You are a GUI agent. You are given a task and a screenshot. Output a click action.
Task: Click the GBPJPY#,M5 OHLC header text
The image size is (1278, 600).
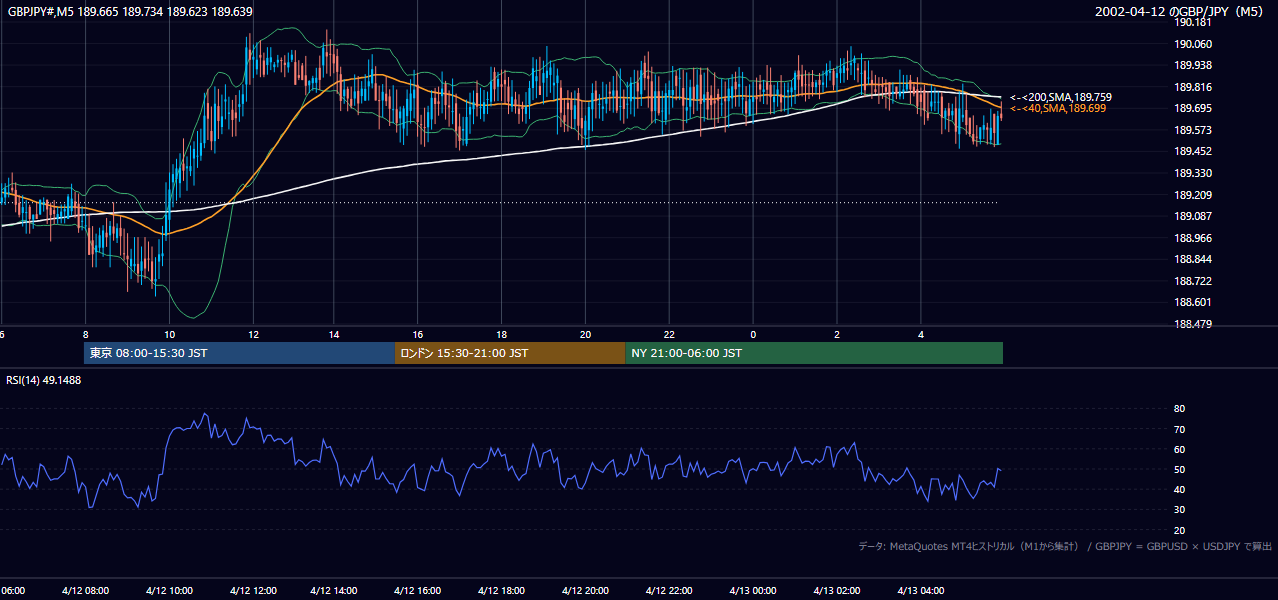[x=130, y=11]
